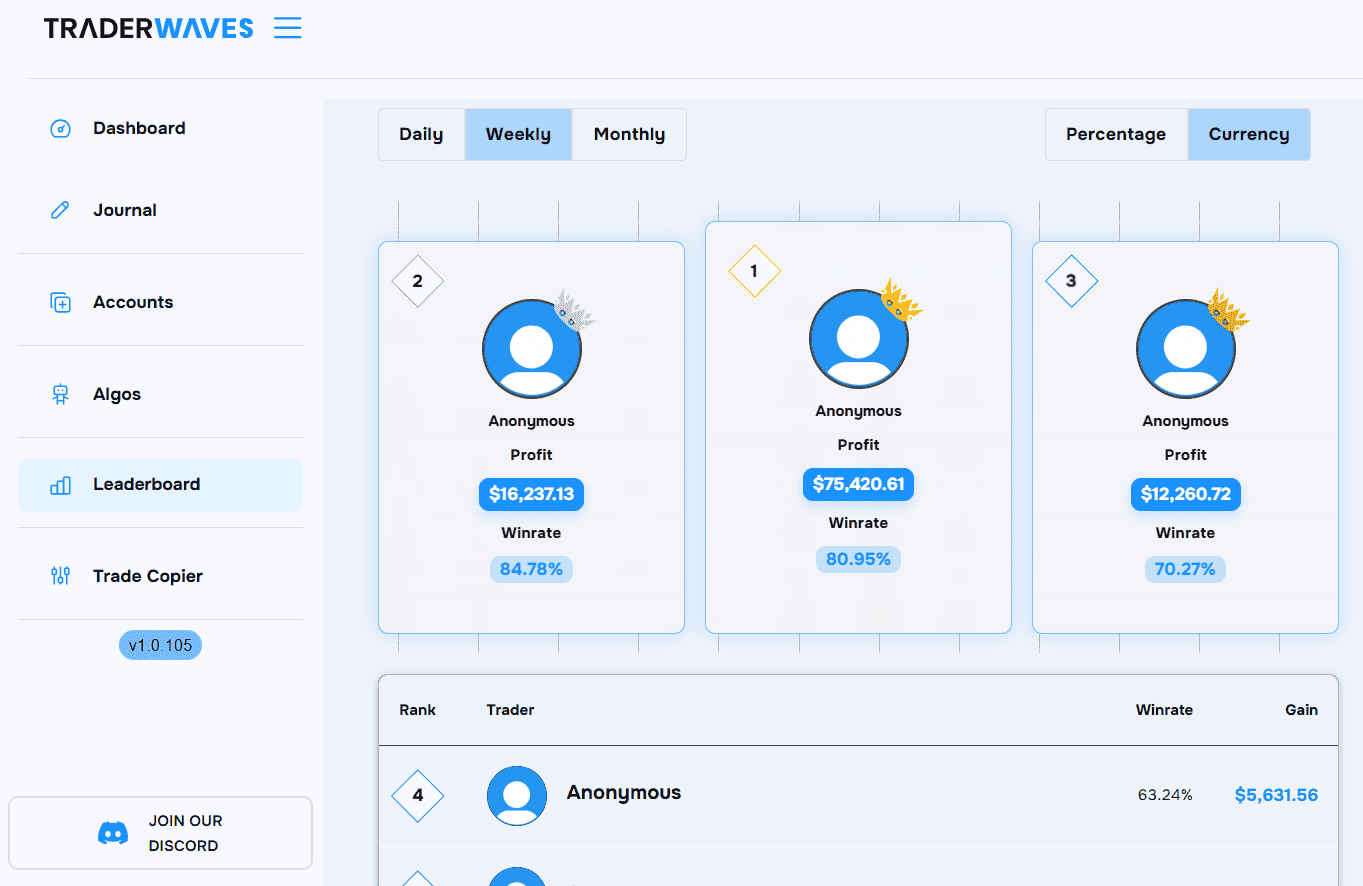1363x886 pixels.
Task: Click the Dashboard sidebar icon
Action: click(59, 128)
